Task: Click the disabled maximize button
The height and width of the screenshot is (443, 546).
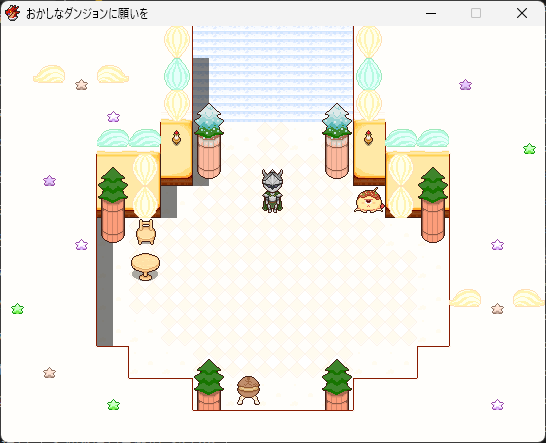Action: 476,13
